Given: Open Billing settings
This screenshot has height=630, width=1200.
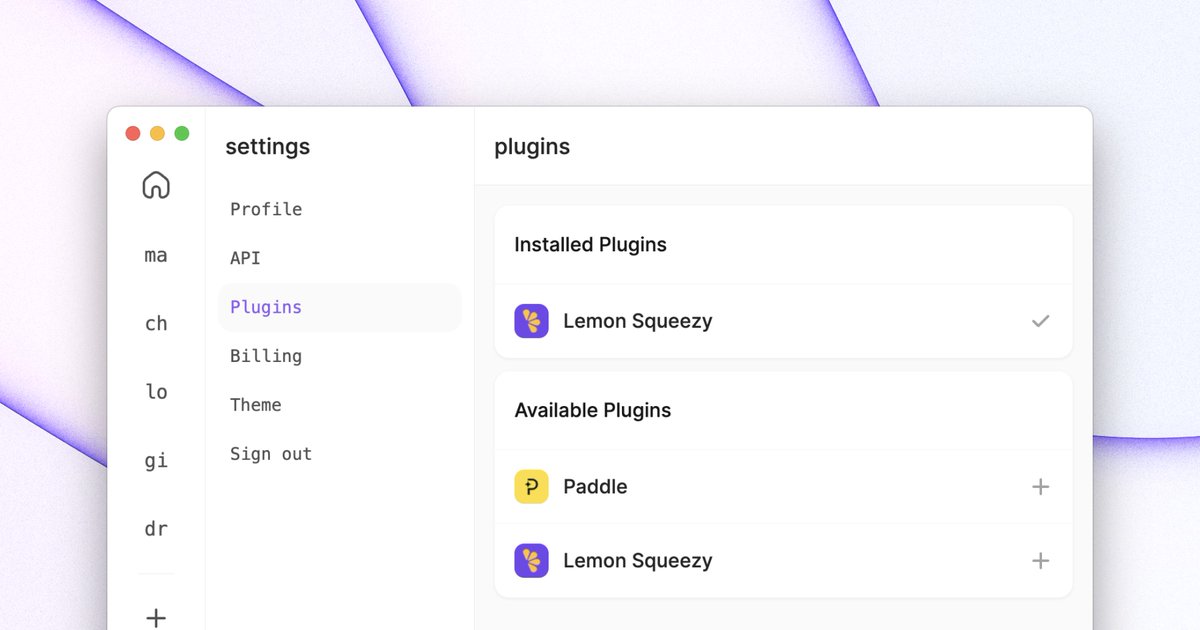Looking at the screenshot, I should 266,356.
